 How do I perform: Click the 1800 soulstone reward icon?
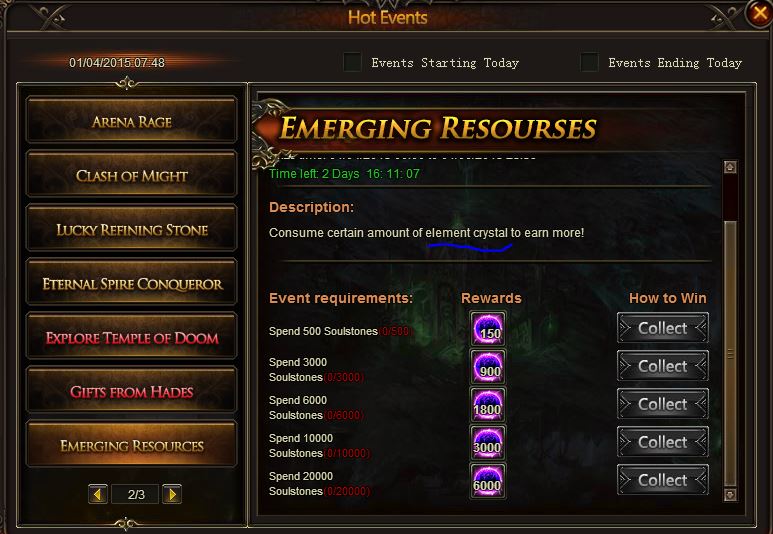click(x=488, y=404)
